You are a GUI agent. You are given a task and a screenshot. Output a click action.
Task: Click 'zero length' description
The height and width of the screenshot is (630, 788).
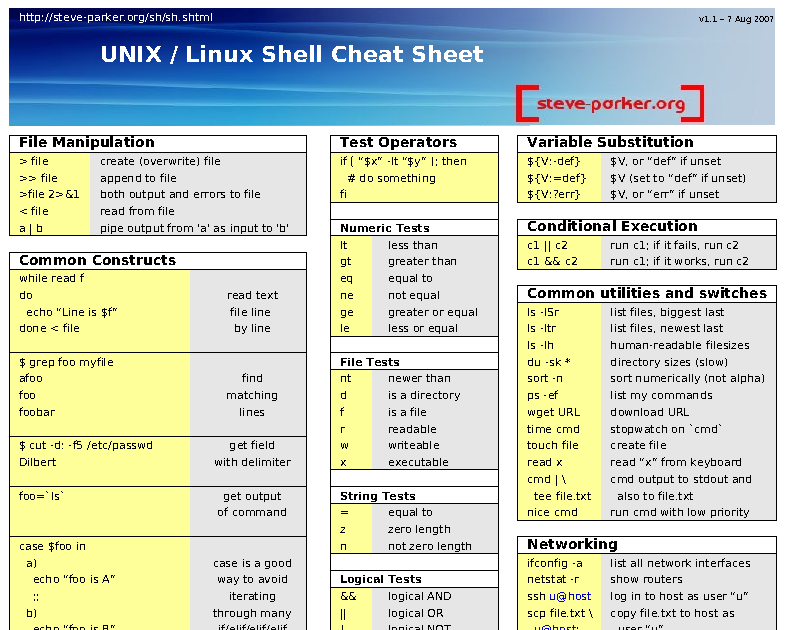pyautogui.click(x=419, y=530)
